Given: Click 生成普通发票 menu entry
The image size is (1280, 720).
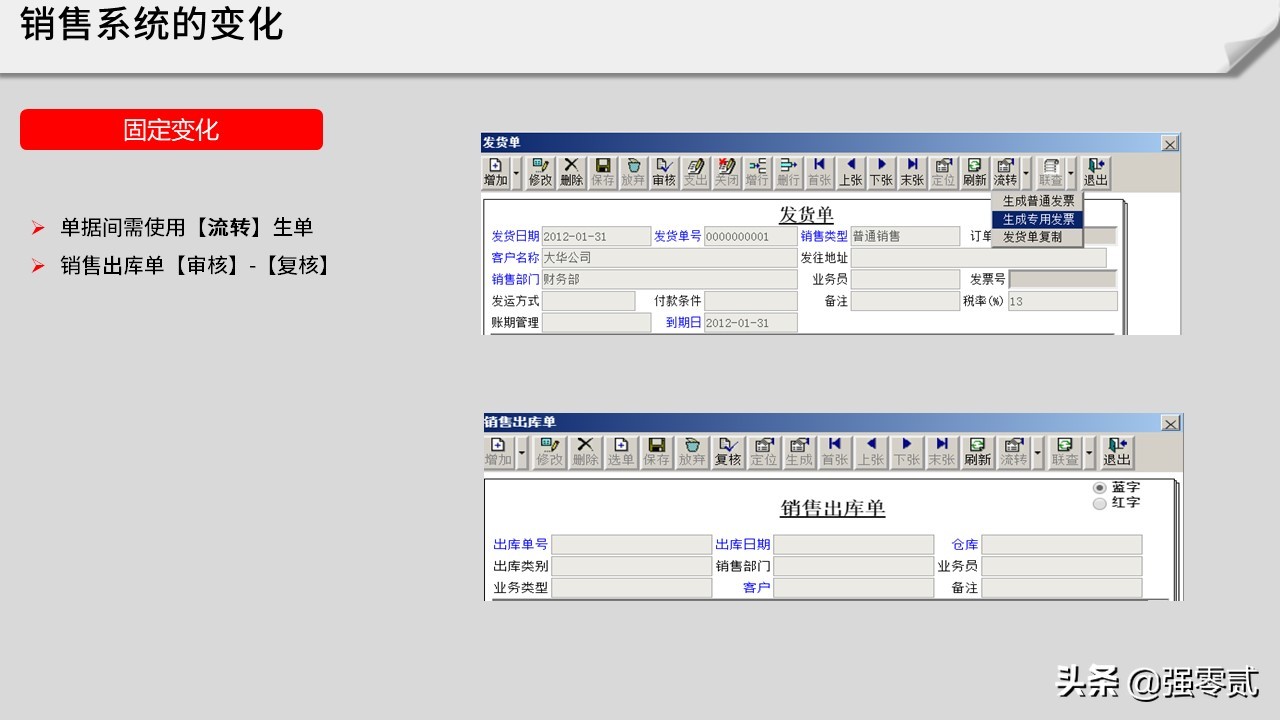Looking at the screenshot, I should [x=1040, y=201].
